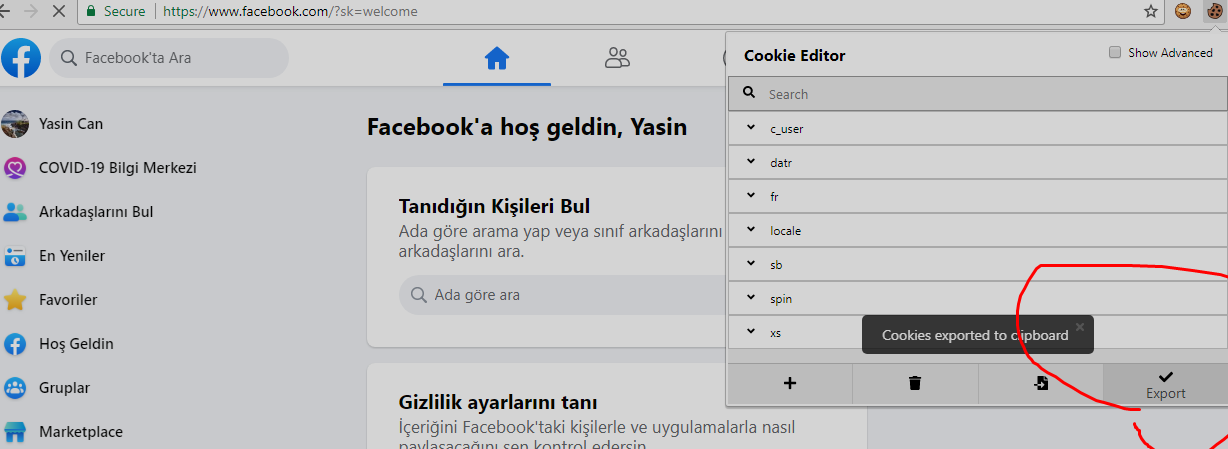Viewport: 1228px width, 449px height.
Task: Open Gruplar in the left menu
Action: pos(65,388)
